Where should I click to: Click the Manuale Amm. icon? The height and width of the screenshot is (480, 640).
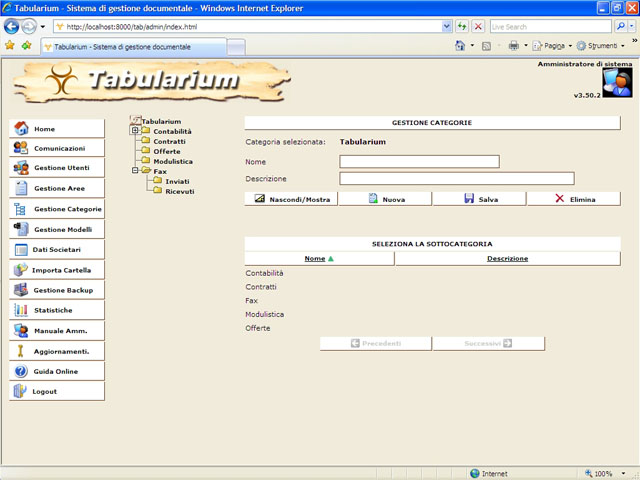click(21, 331)
